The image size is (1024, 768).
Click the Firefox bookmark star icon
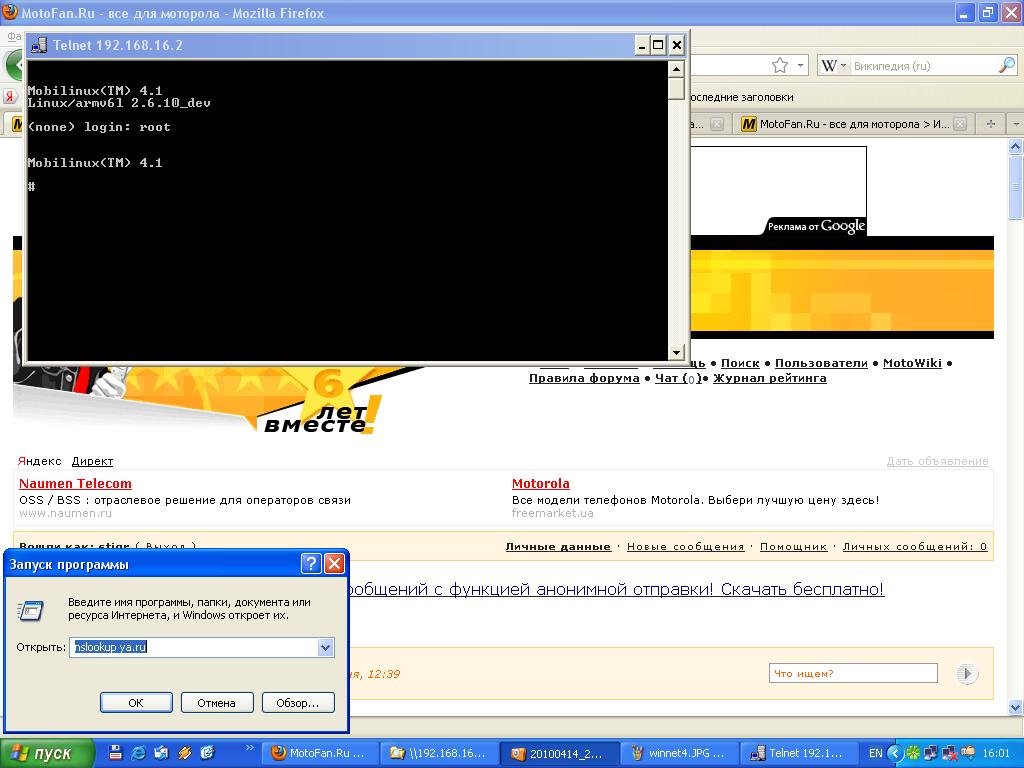[x=780, y=65]
